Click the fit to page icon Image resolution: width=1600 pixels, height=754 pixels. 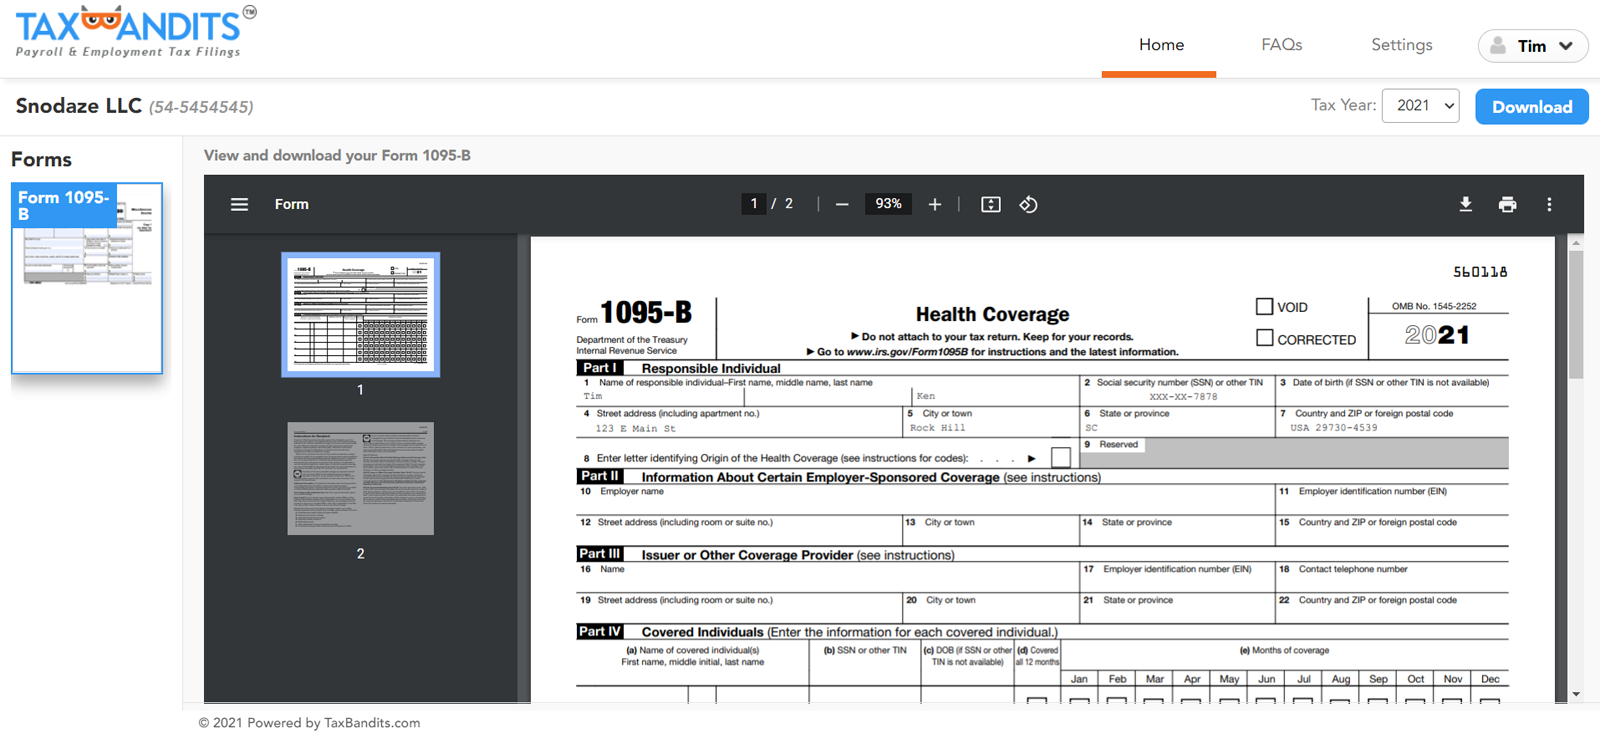991,204
